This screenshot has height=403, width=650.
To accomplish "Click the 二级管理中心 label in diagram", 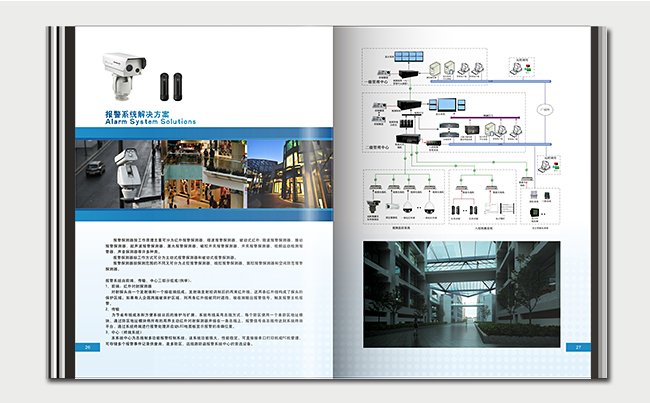I will (377, 147).
